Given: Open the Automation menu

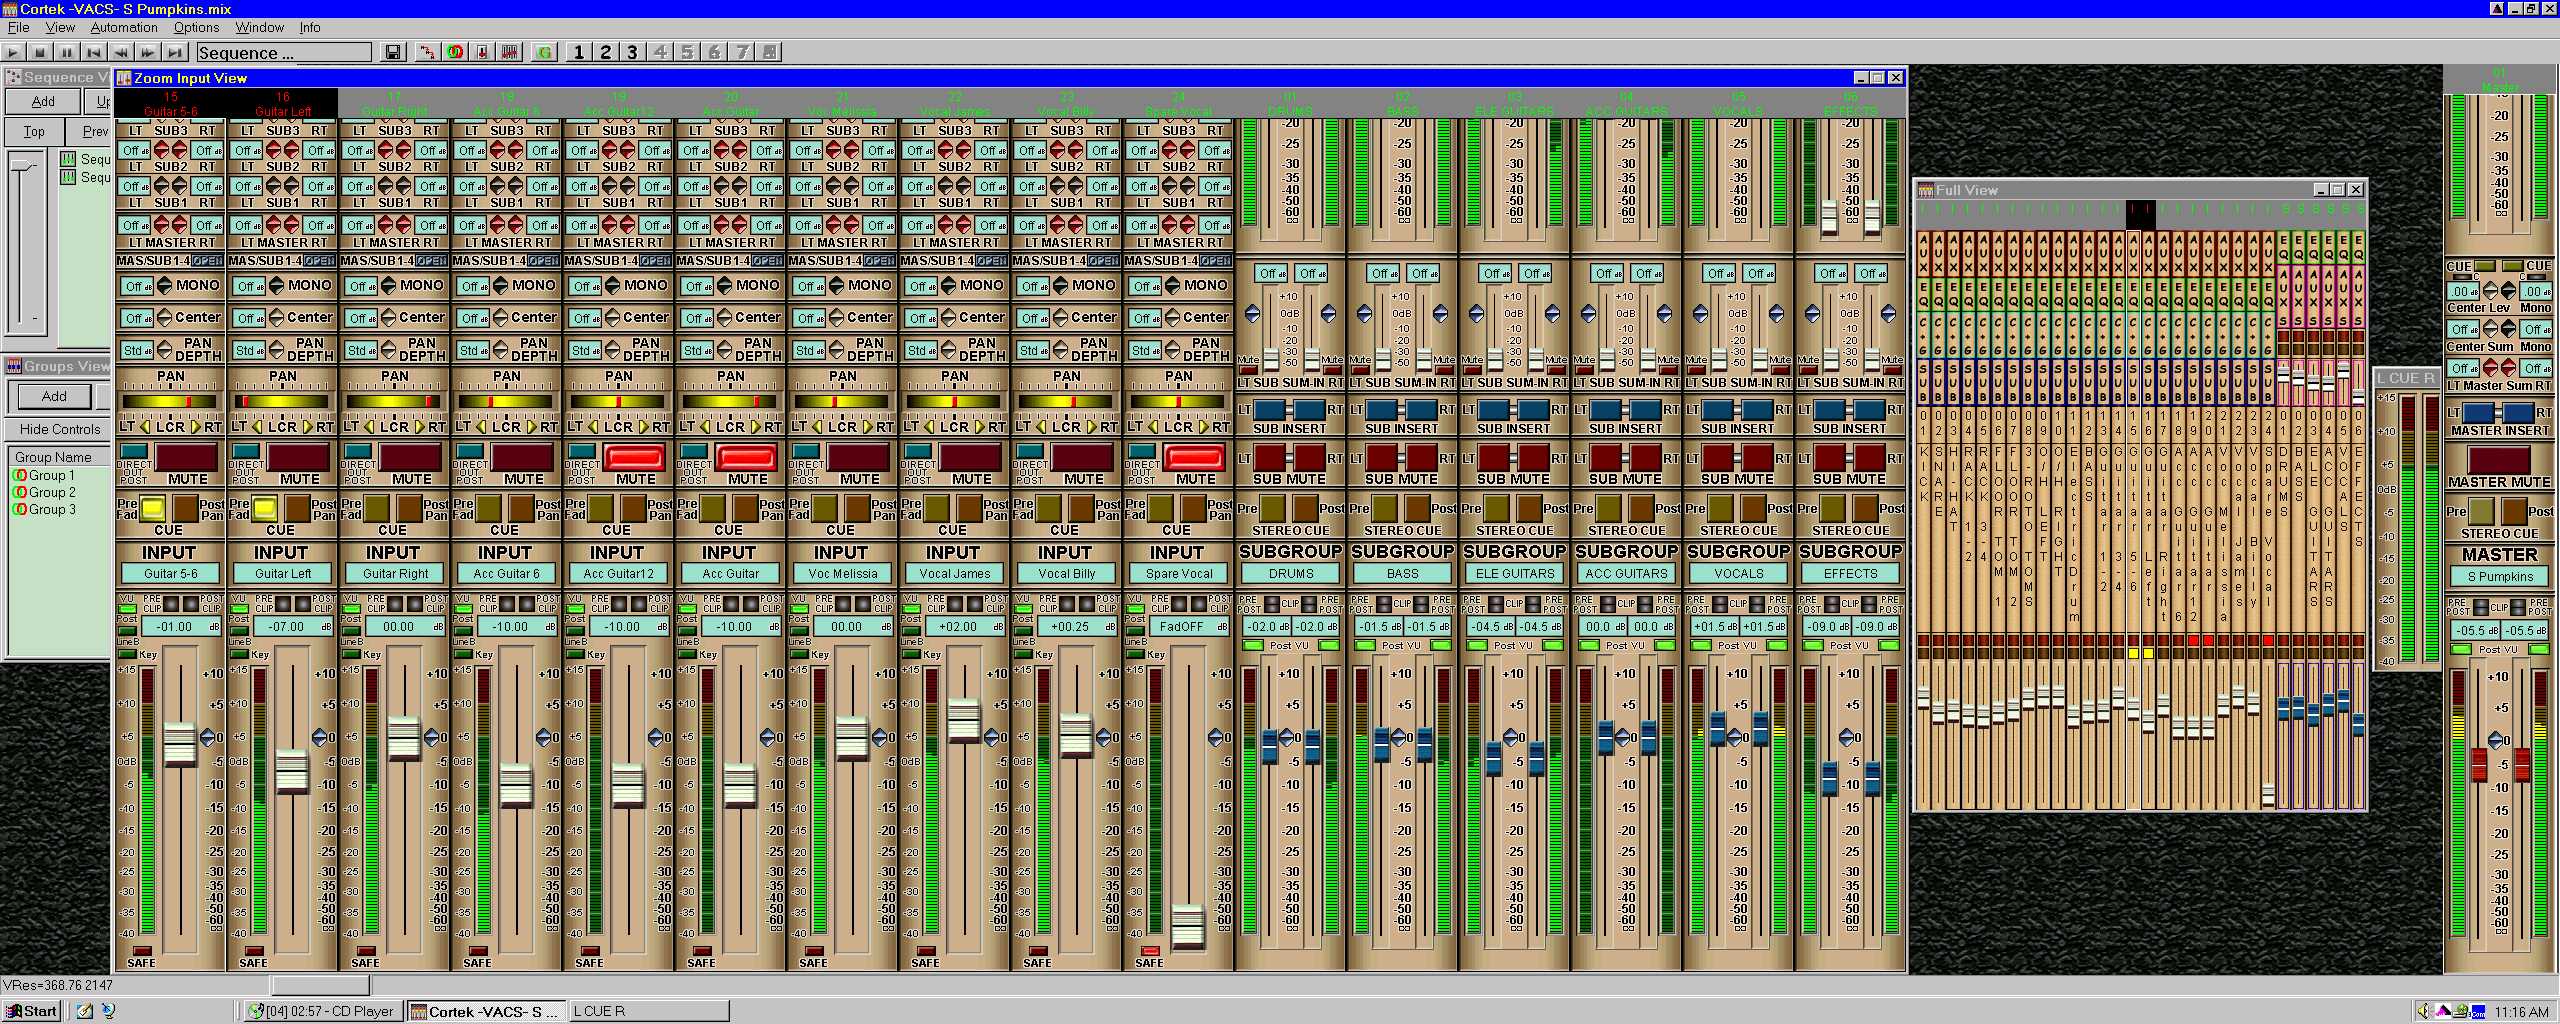Looking at the screenshot, I should pos(124,28).
